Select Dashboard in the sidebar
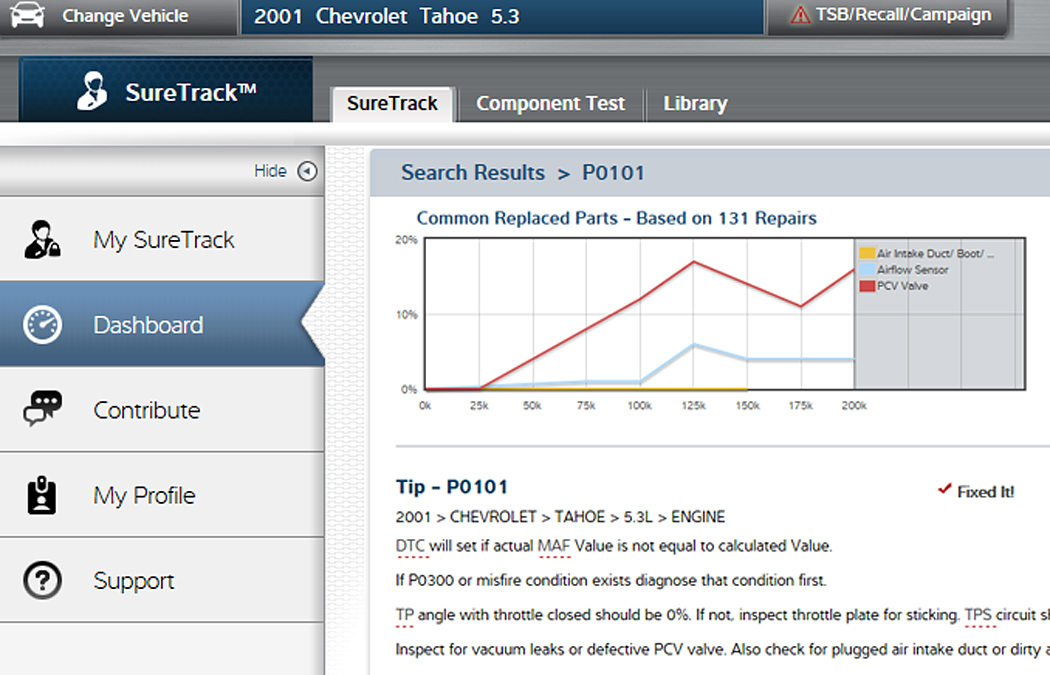1050x675 pixels. tap(162, 325)
